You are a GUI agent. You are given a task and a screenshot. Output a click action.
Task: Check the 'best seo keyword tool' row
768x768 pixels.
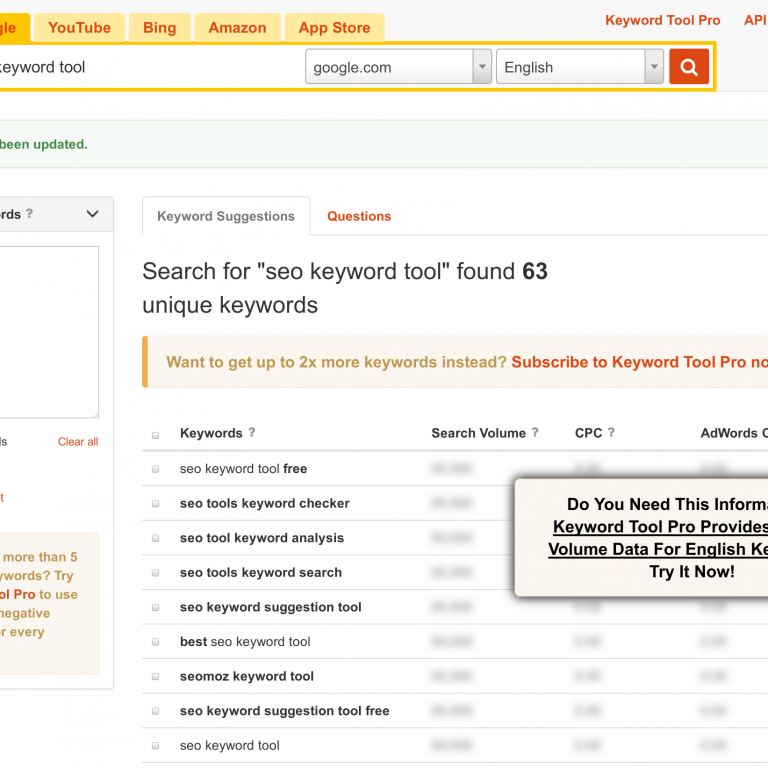click(x=155, y=642)
